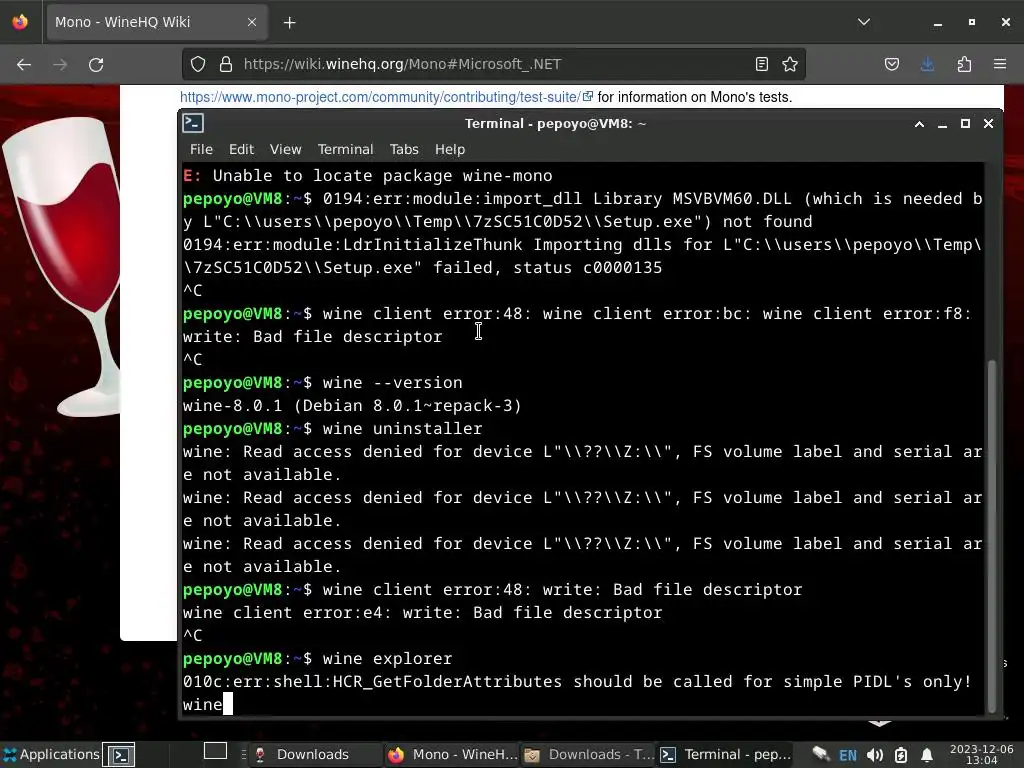Open the terminal Tabs menu
This screenshot has height=768, width=1024.
click(404, 150)
